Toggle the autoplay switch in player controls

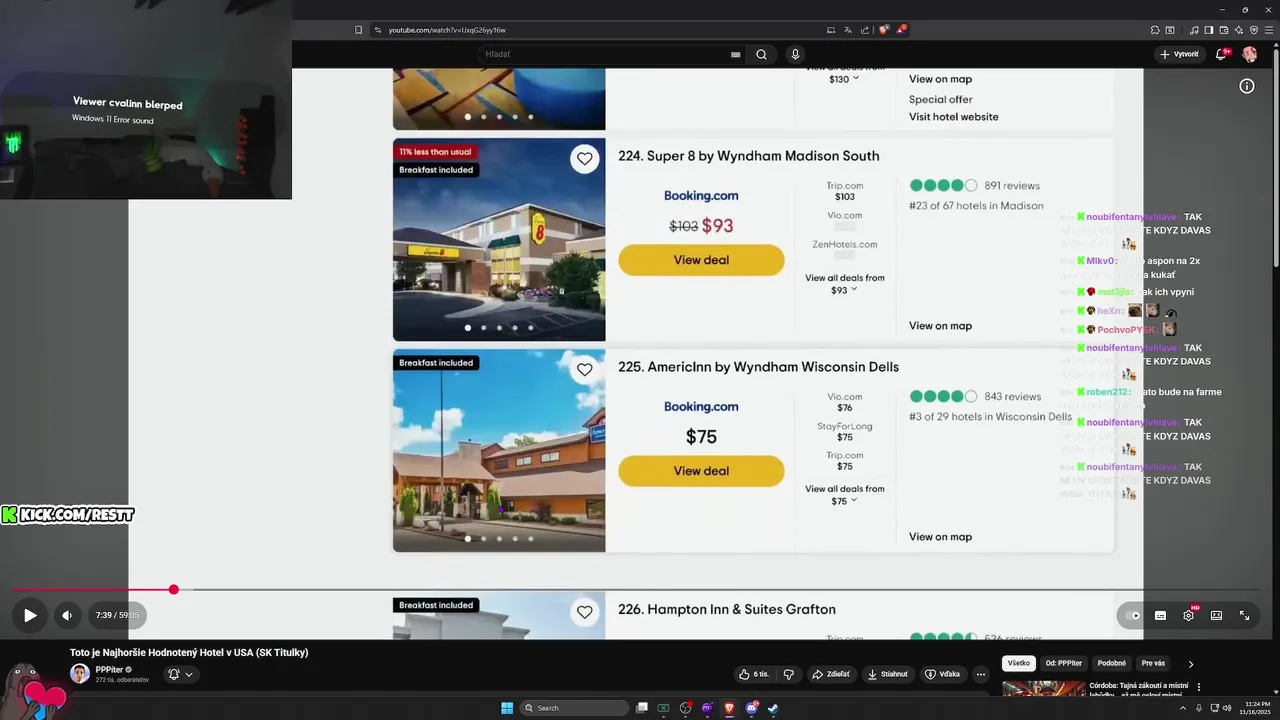click(1132, 616)
